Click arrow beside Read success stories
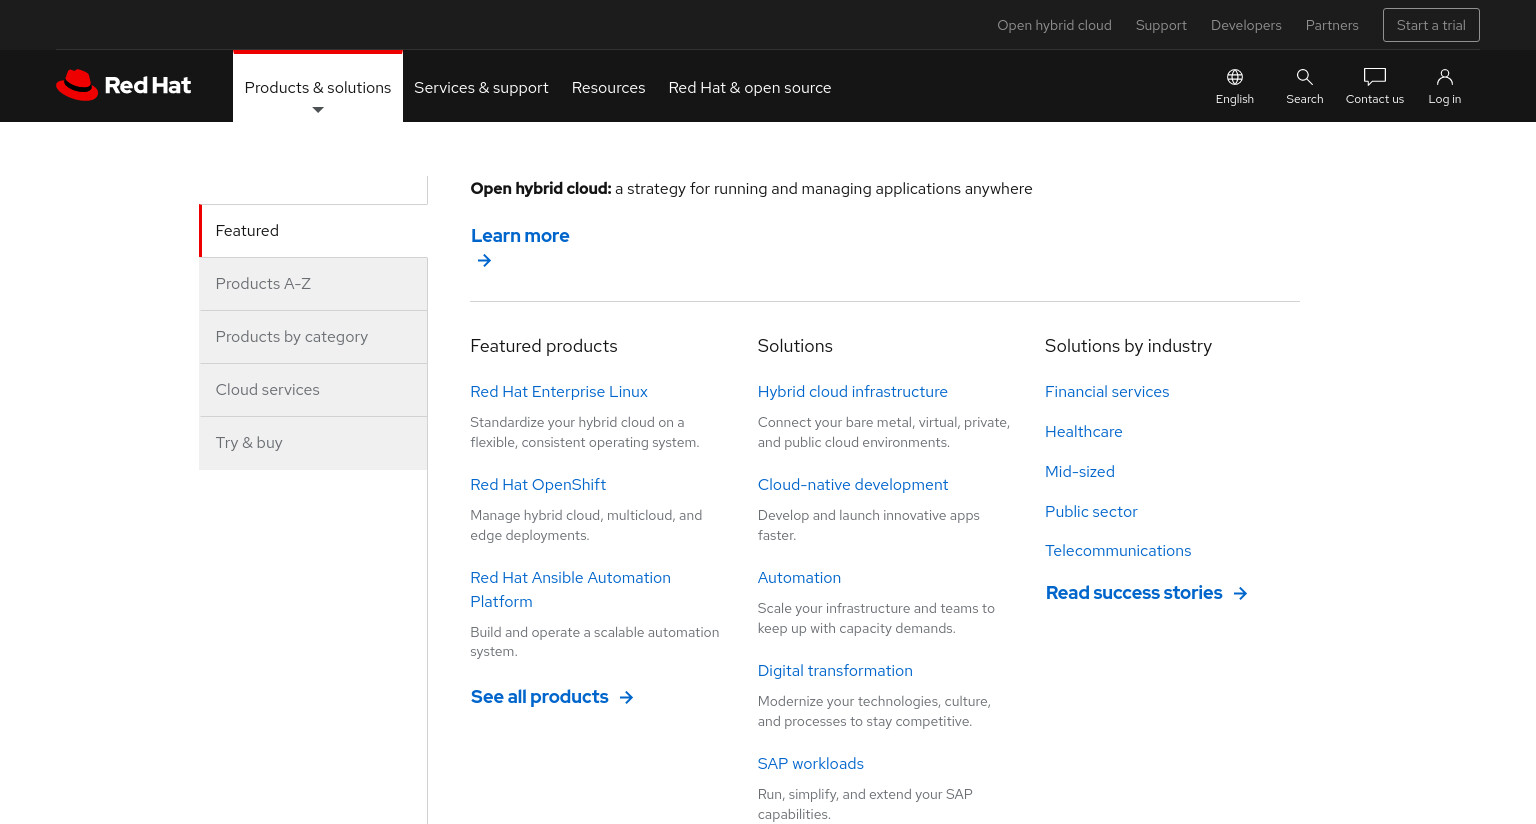This screenshot has height=824, width=1536. click(1241, 593)
